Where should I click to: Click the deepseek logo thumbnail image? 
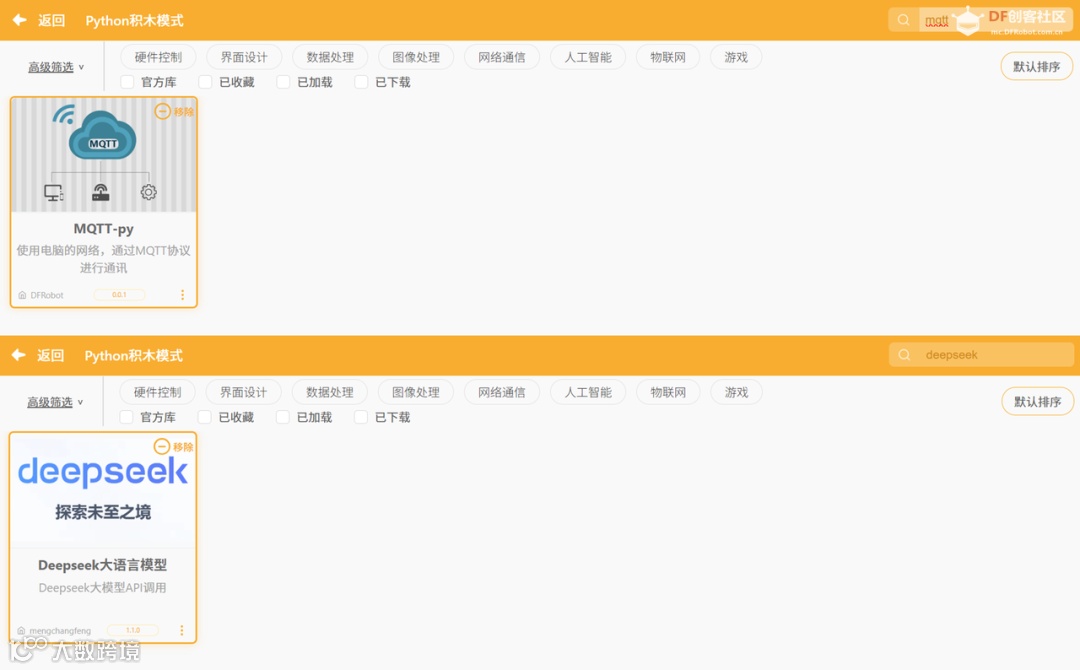(x=103, y=490)
